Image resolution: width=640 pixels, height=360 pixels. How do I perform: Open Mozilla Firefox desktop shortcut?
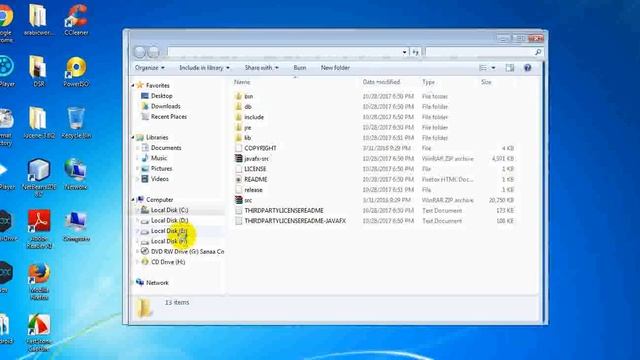(39, 282)
